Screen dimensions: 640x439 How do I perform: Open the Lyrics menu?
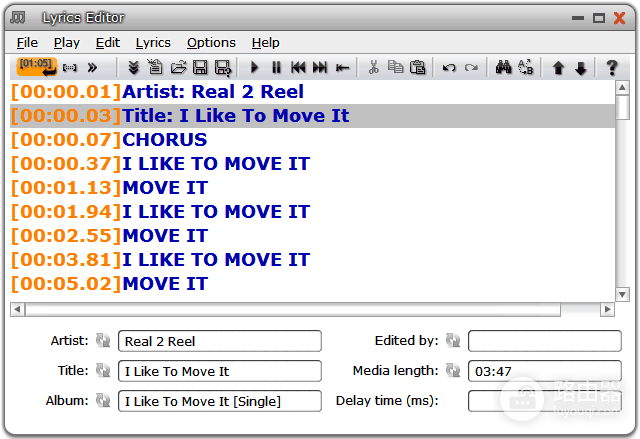tap(153, 42)
